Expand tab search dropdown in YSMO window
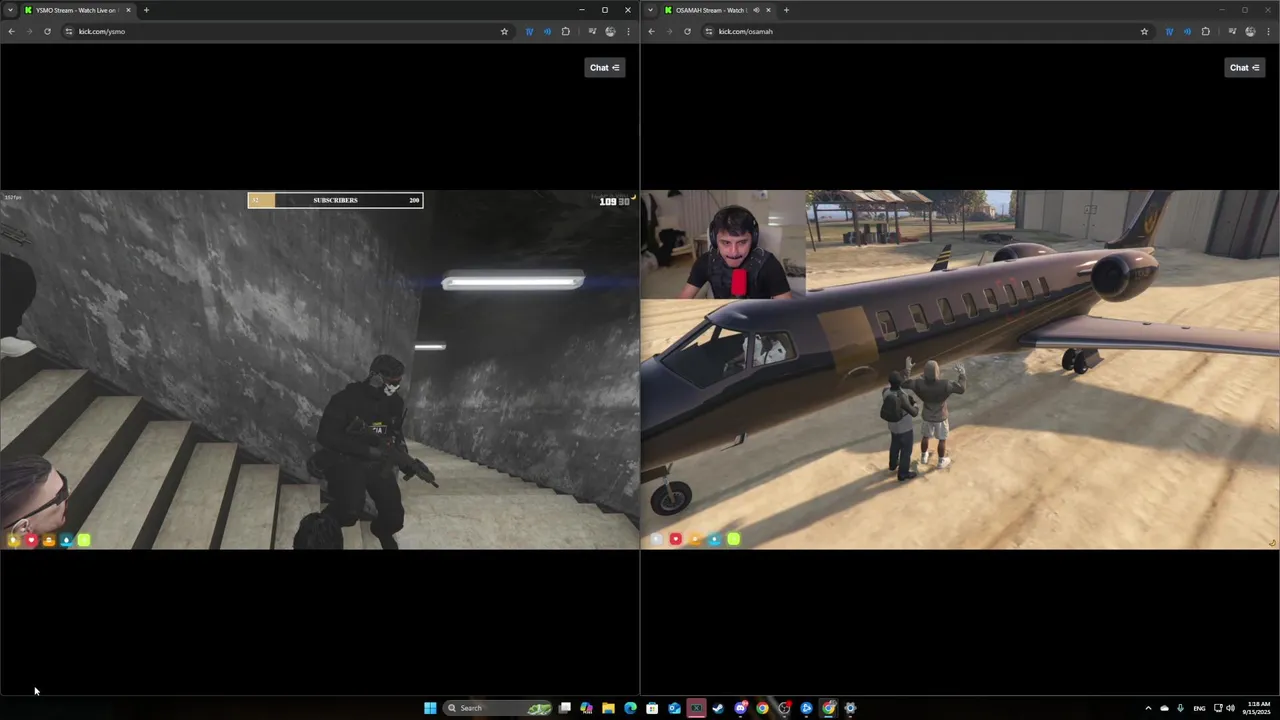Viewport: 1280px width, 720px height. pyautogui.click(x=11, y=10)
